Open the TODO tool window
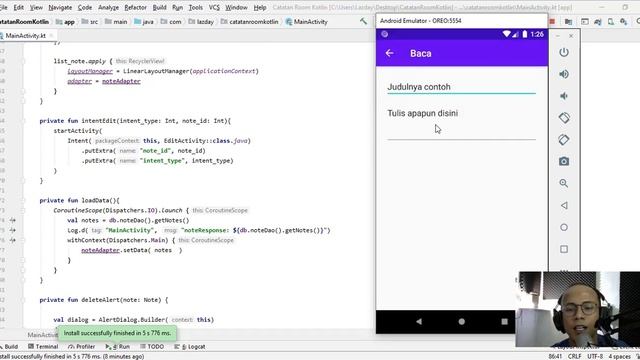Screen dimensions: 640x360 [x=152, y=347]
